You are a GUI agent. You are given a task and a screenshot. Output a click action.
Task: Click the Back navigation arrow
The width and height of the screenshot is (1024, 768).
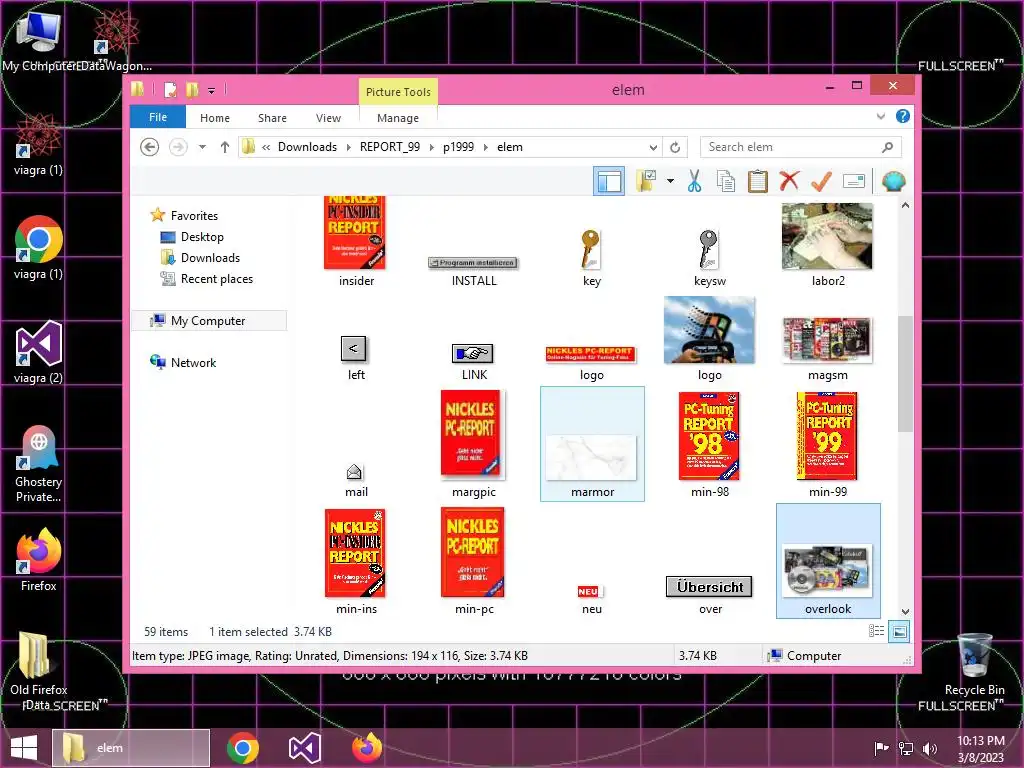(150, 147)
